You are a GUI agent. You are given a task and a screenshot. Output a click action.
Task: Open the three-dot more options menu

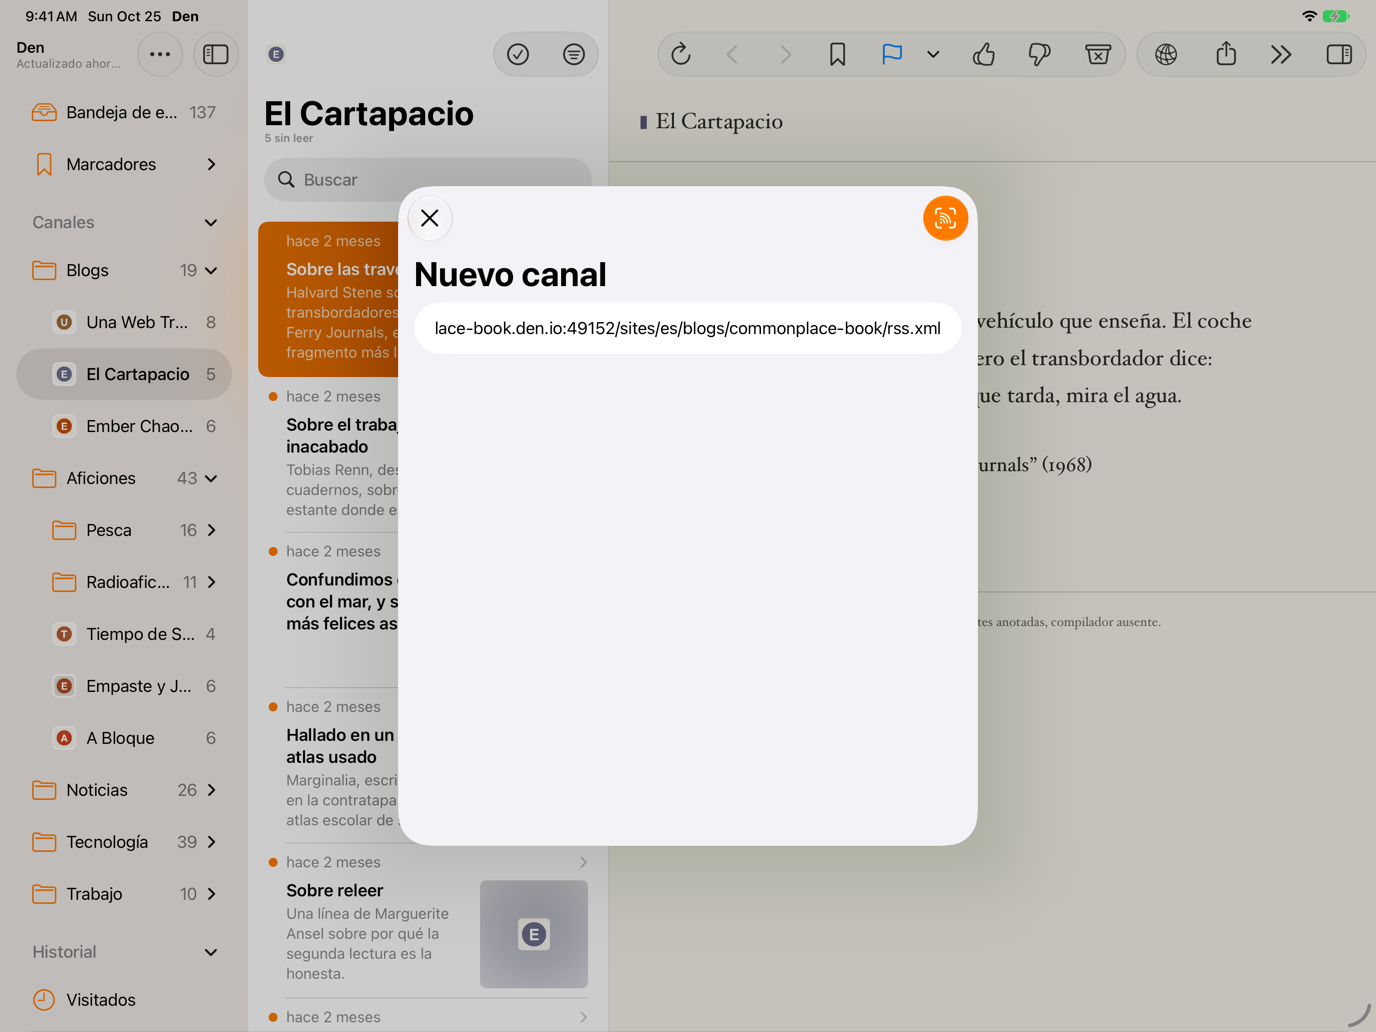point(160,54)
